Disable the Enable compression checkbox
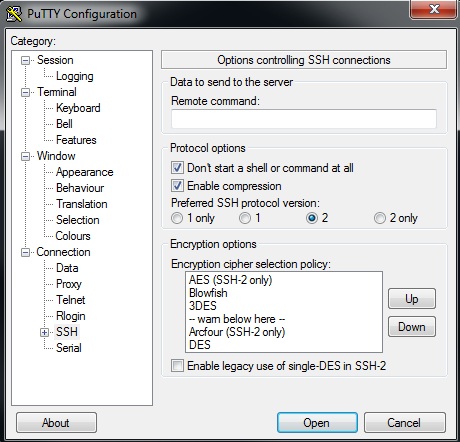The width and height of the screenshot is (460, 442). pyautogui.click(x=177, y=186)
